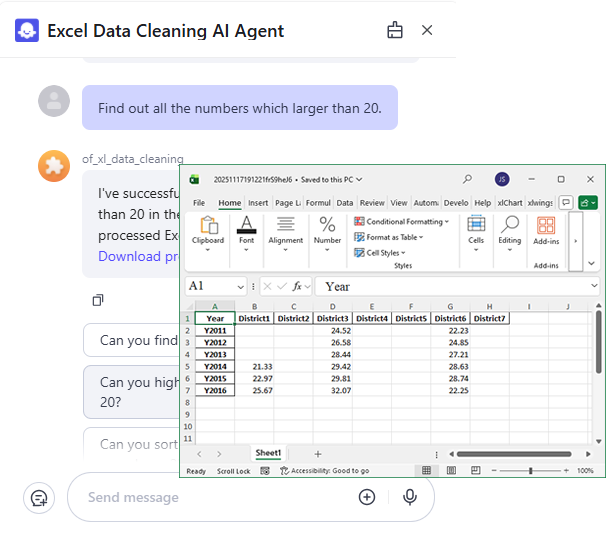Open Format as Table options
606x533 pixels.
(x=388, y=237)
